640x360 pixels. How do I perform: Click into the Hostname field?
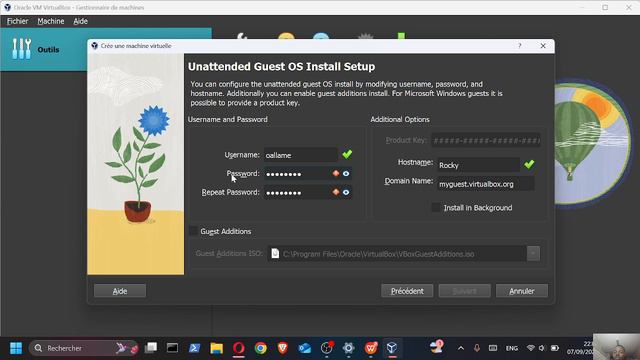pos(478,165)
